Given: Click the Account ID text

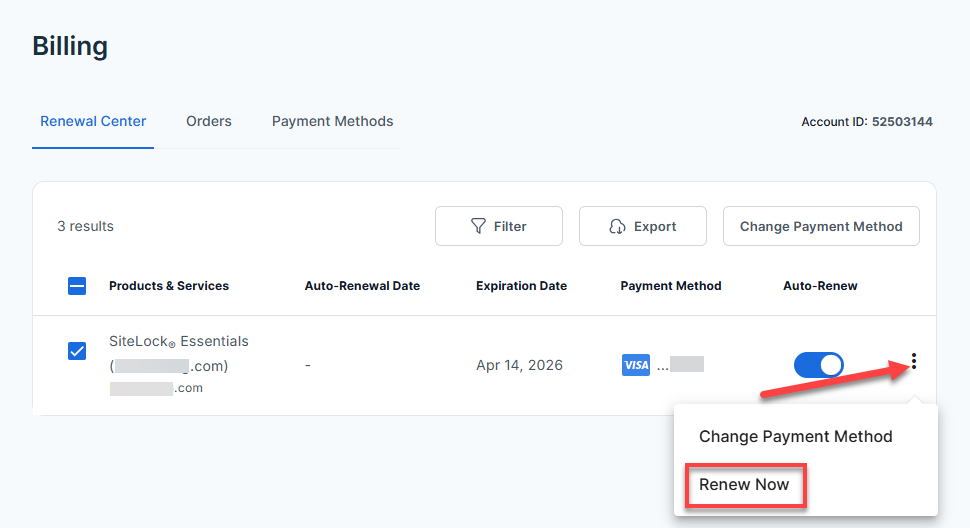Looking at the screenshot, I should click(x=866, y=122).
